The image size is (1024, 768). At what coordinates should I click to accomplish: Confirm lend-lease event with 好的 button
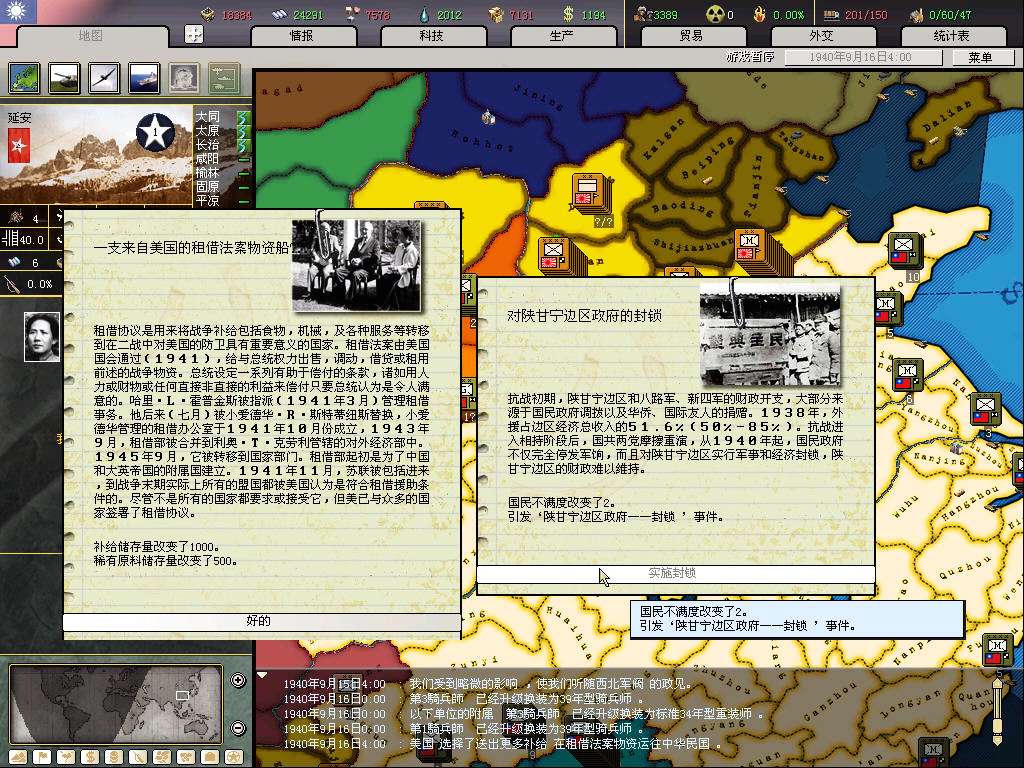click(261, 621)
